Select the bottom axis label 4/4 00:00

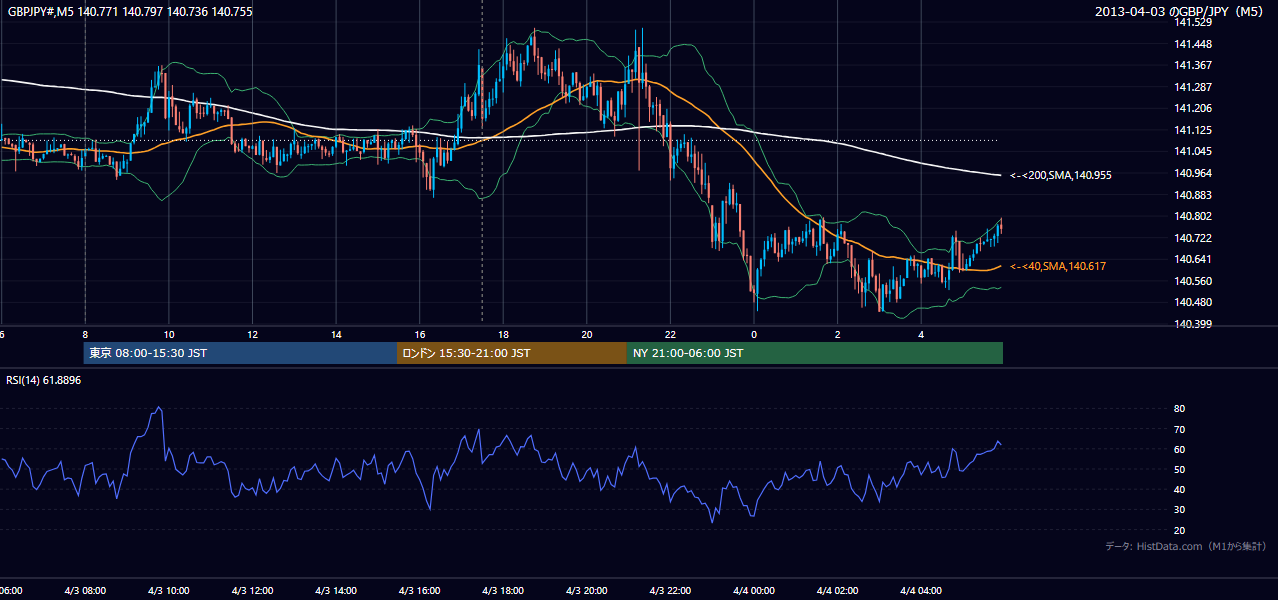(754, 591)
